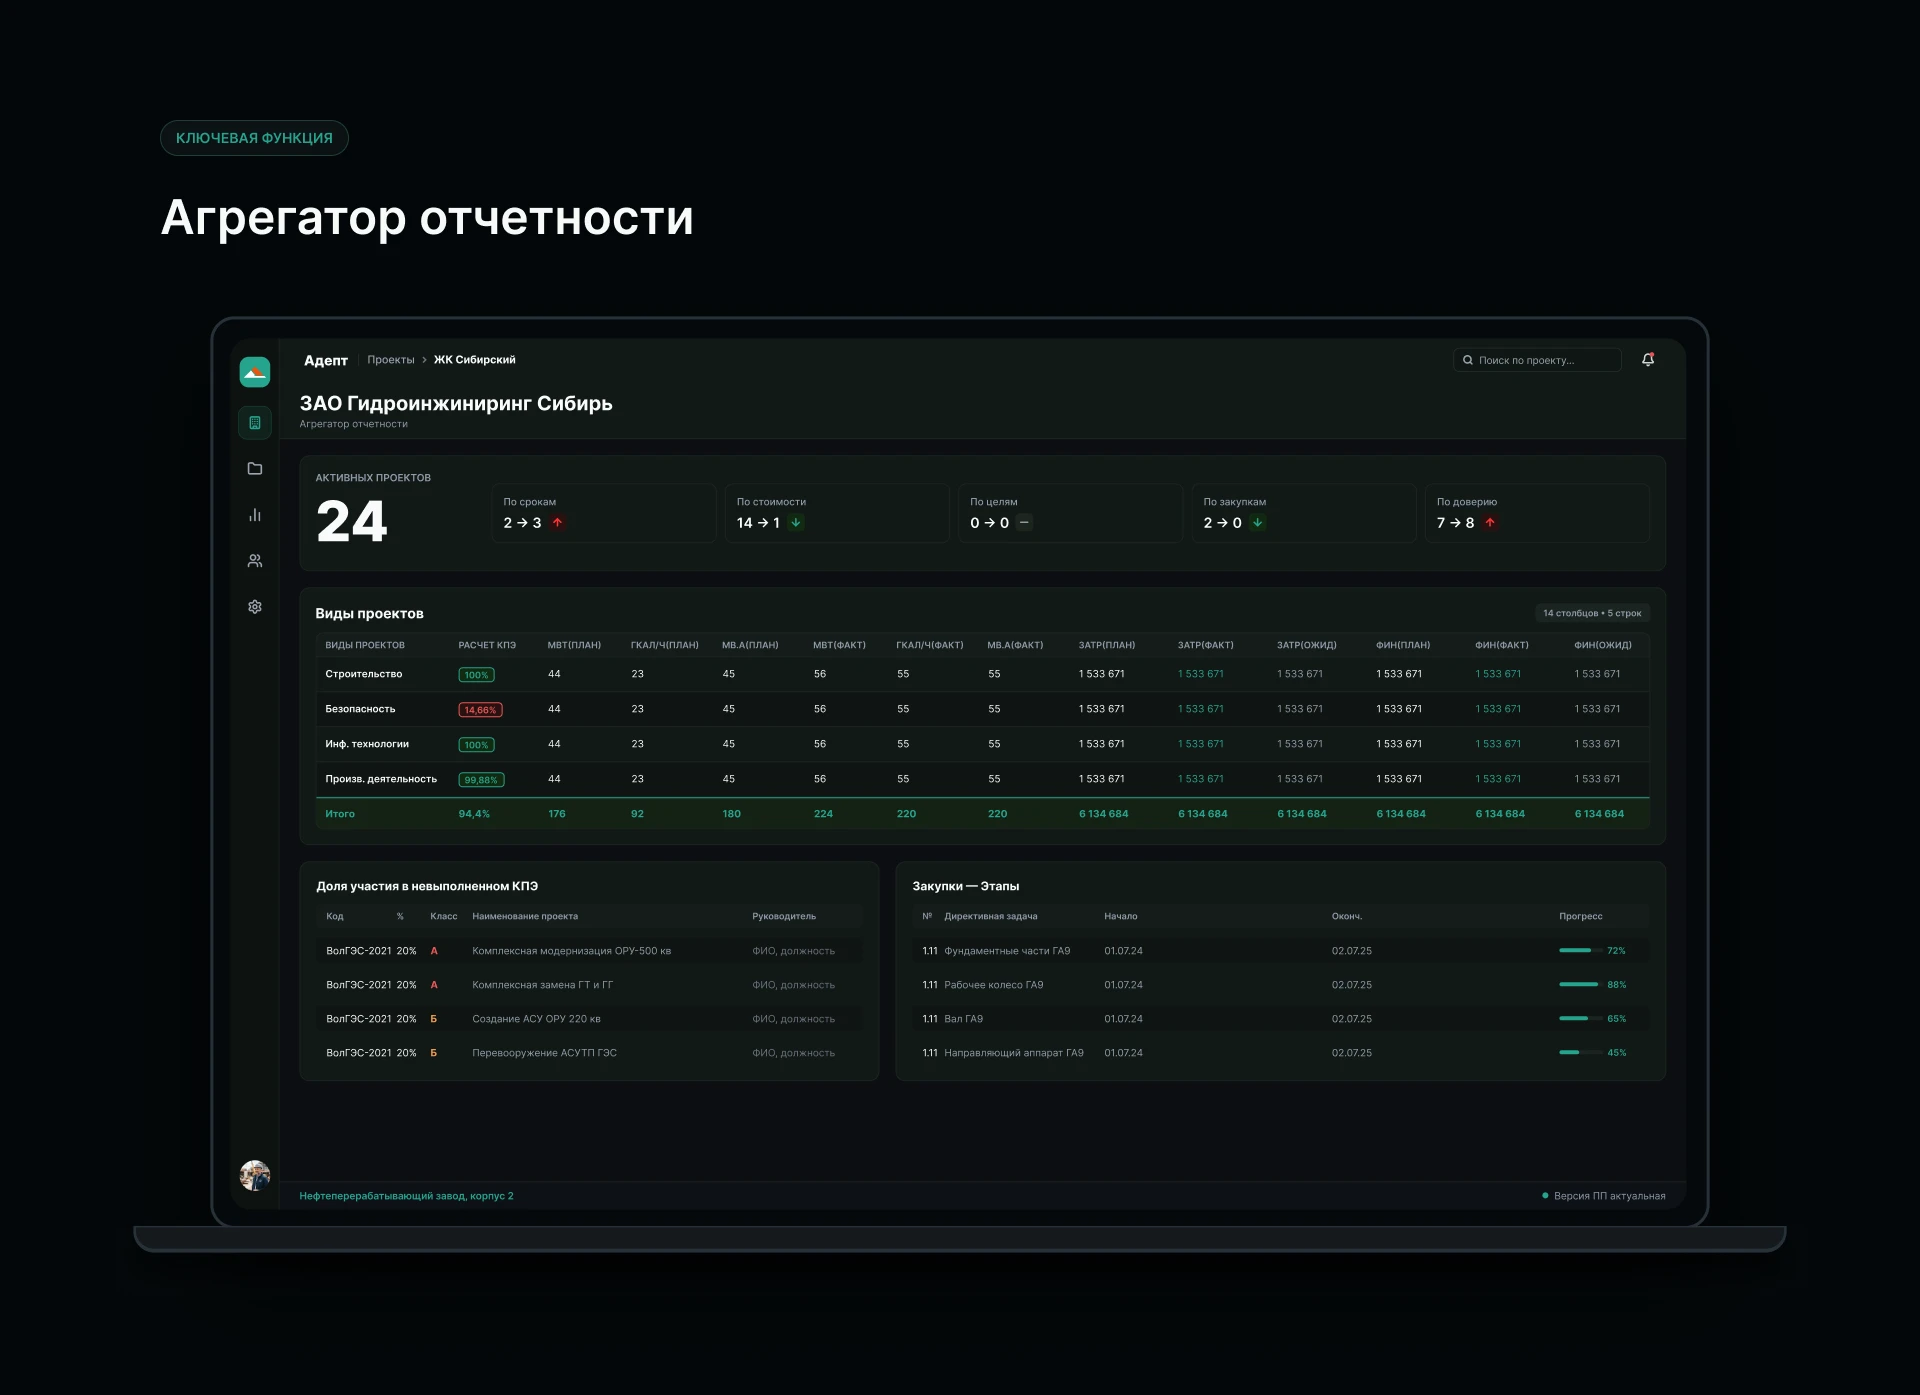Click the ЖК Сибирский breadcrumb
The image size is (1920, 1395).
click(475, 360)
